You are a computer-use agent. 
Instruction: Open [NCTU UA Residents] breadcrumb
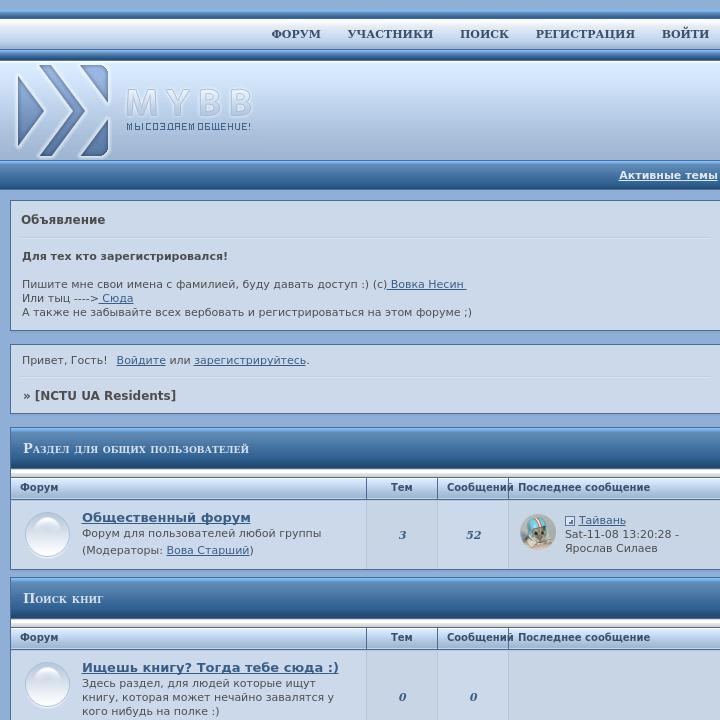coord(105,395)
